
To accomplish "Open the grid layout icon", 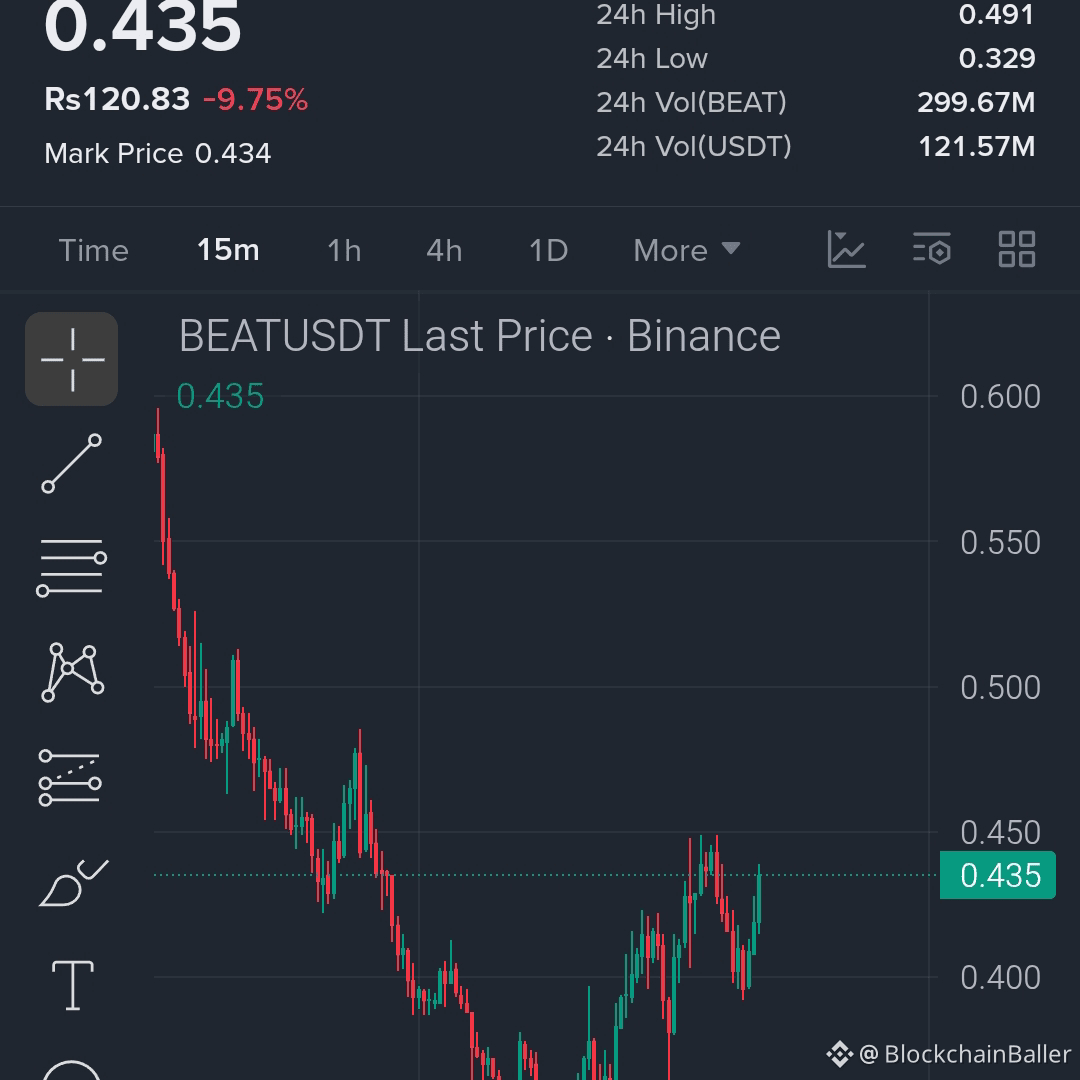I will 1017,249.
